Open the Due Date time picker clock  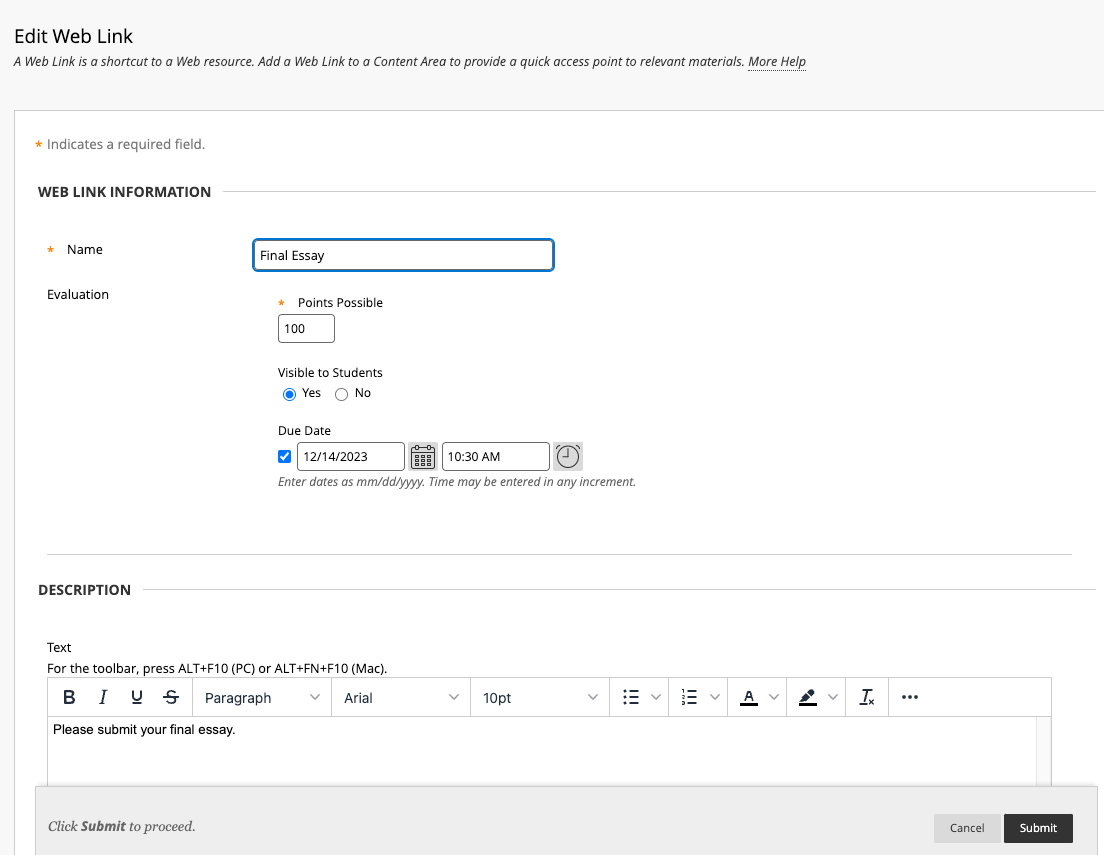click(x=568, y=456)
